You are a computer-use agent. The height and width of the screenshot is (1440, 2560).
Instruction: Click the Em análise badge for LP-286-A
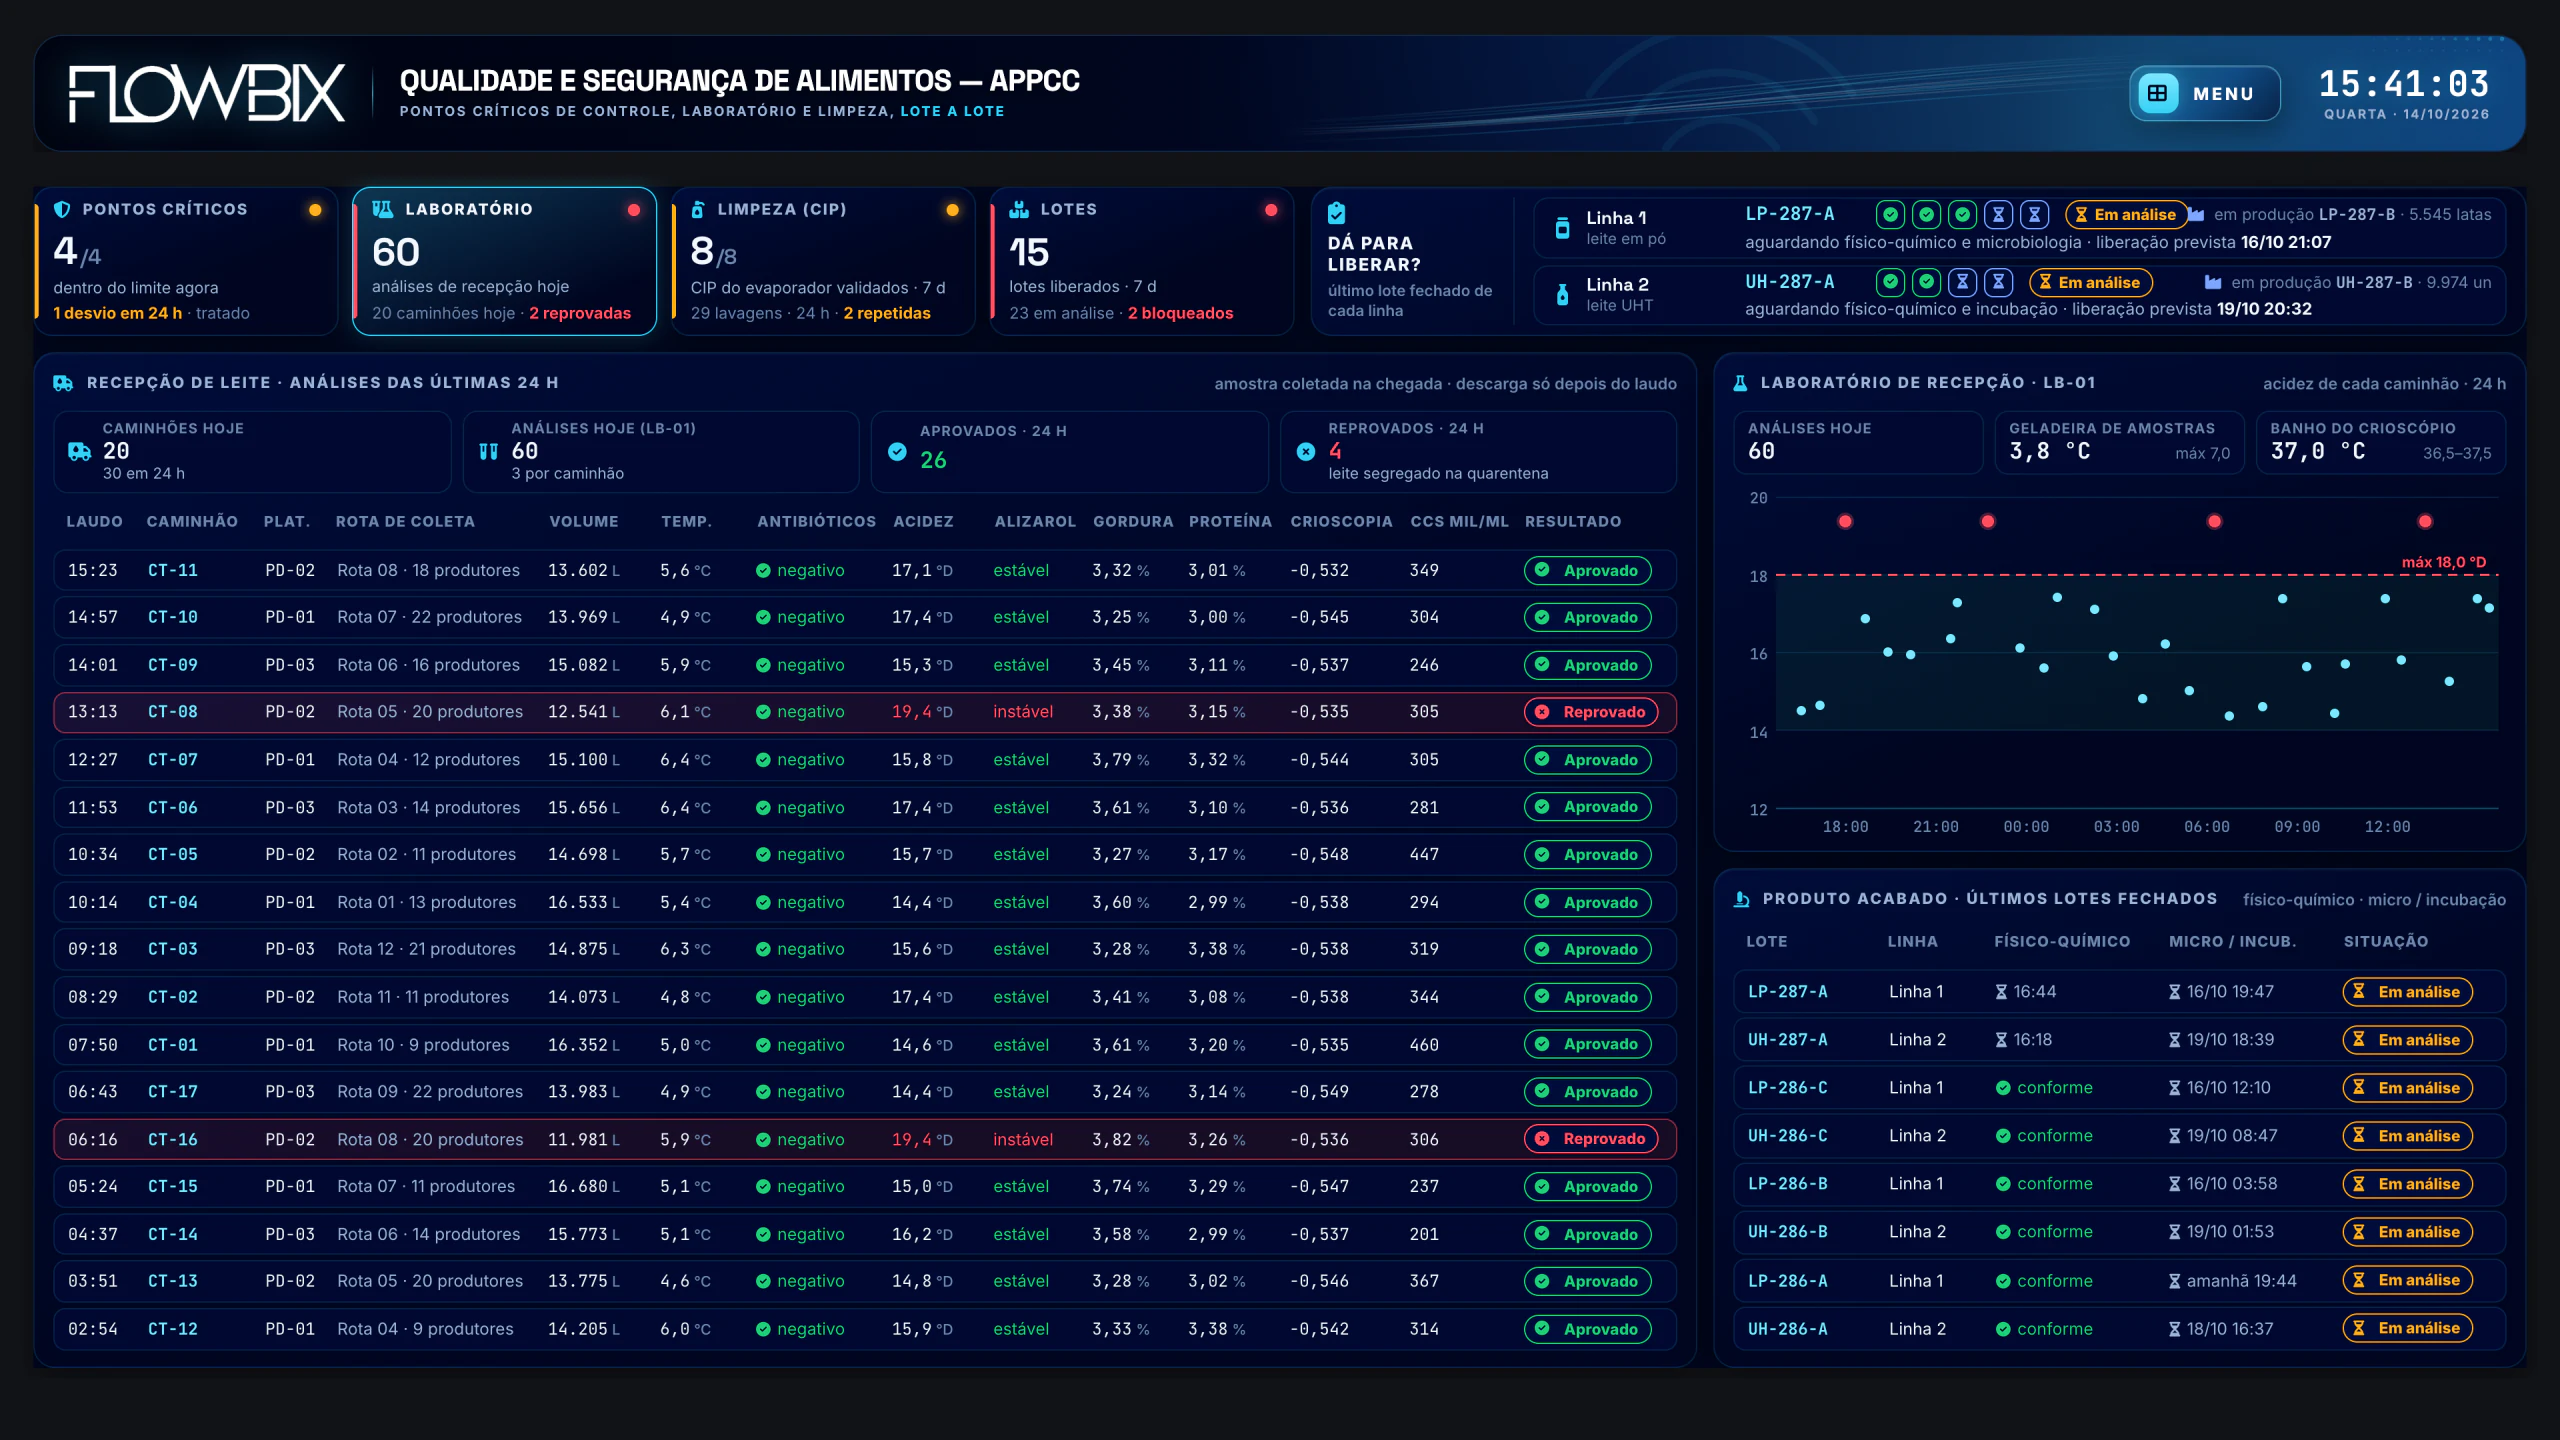tap(2407, 1280)
